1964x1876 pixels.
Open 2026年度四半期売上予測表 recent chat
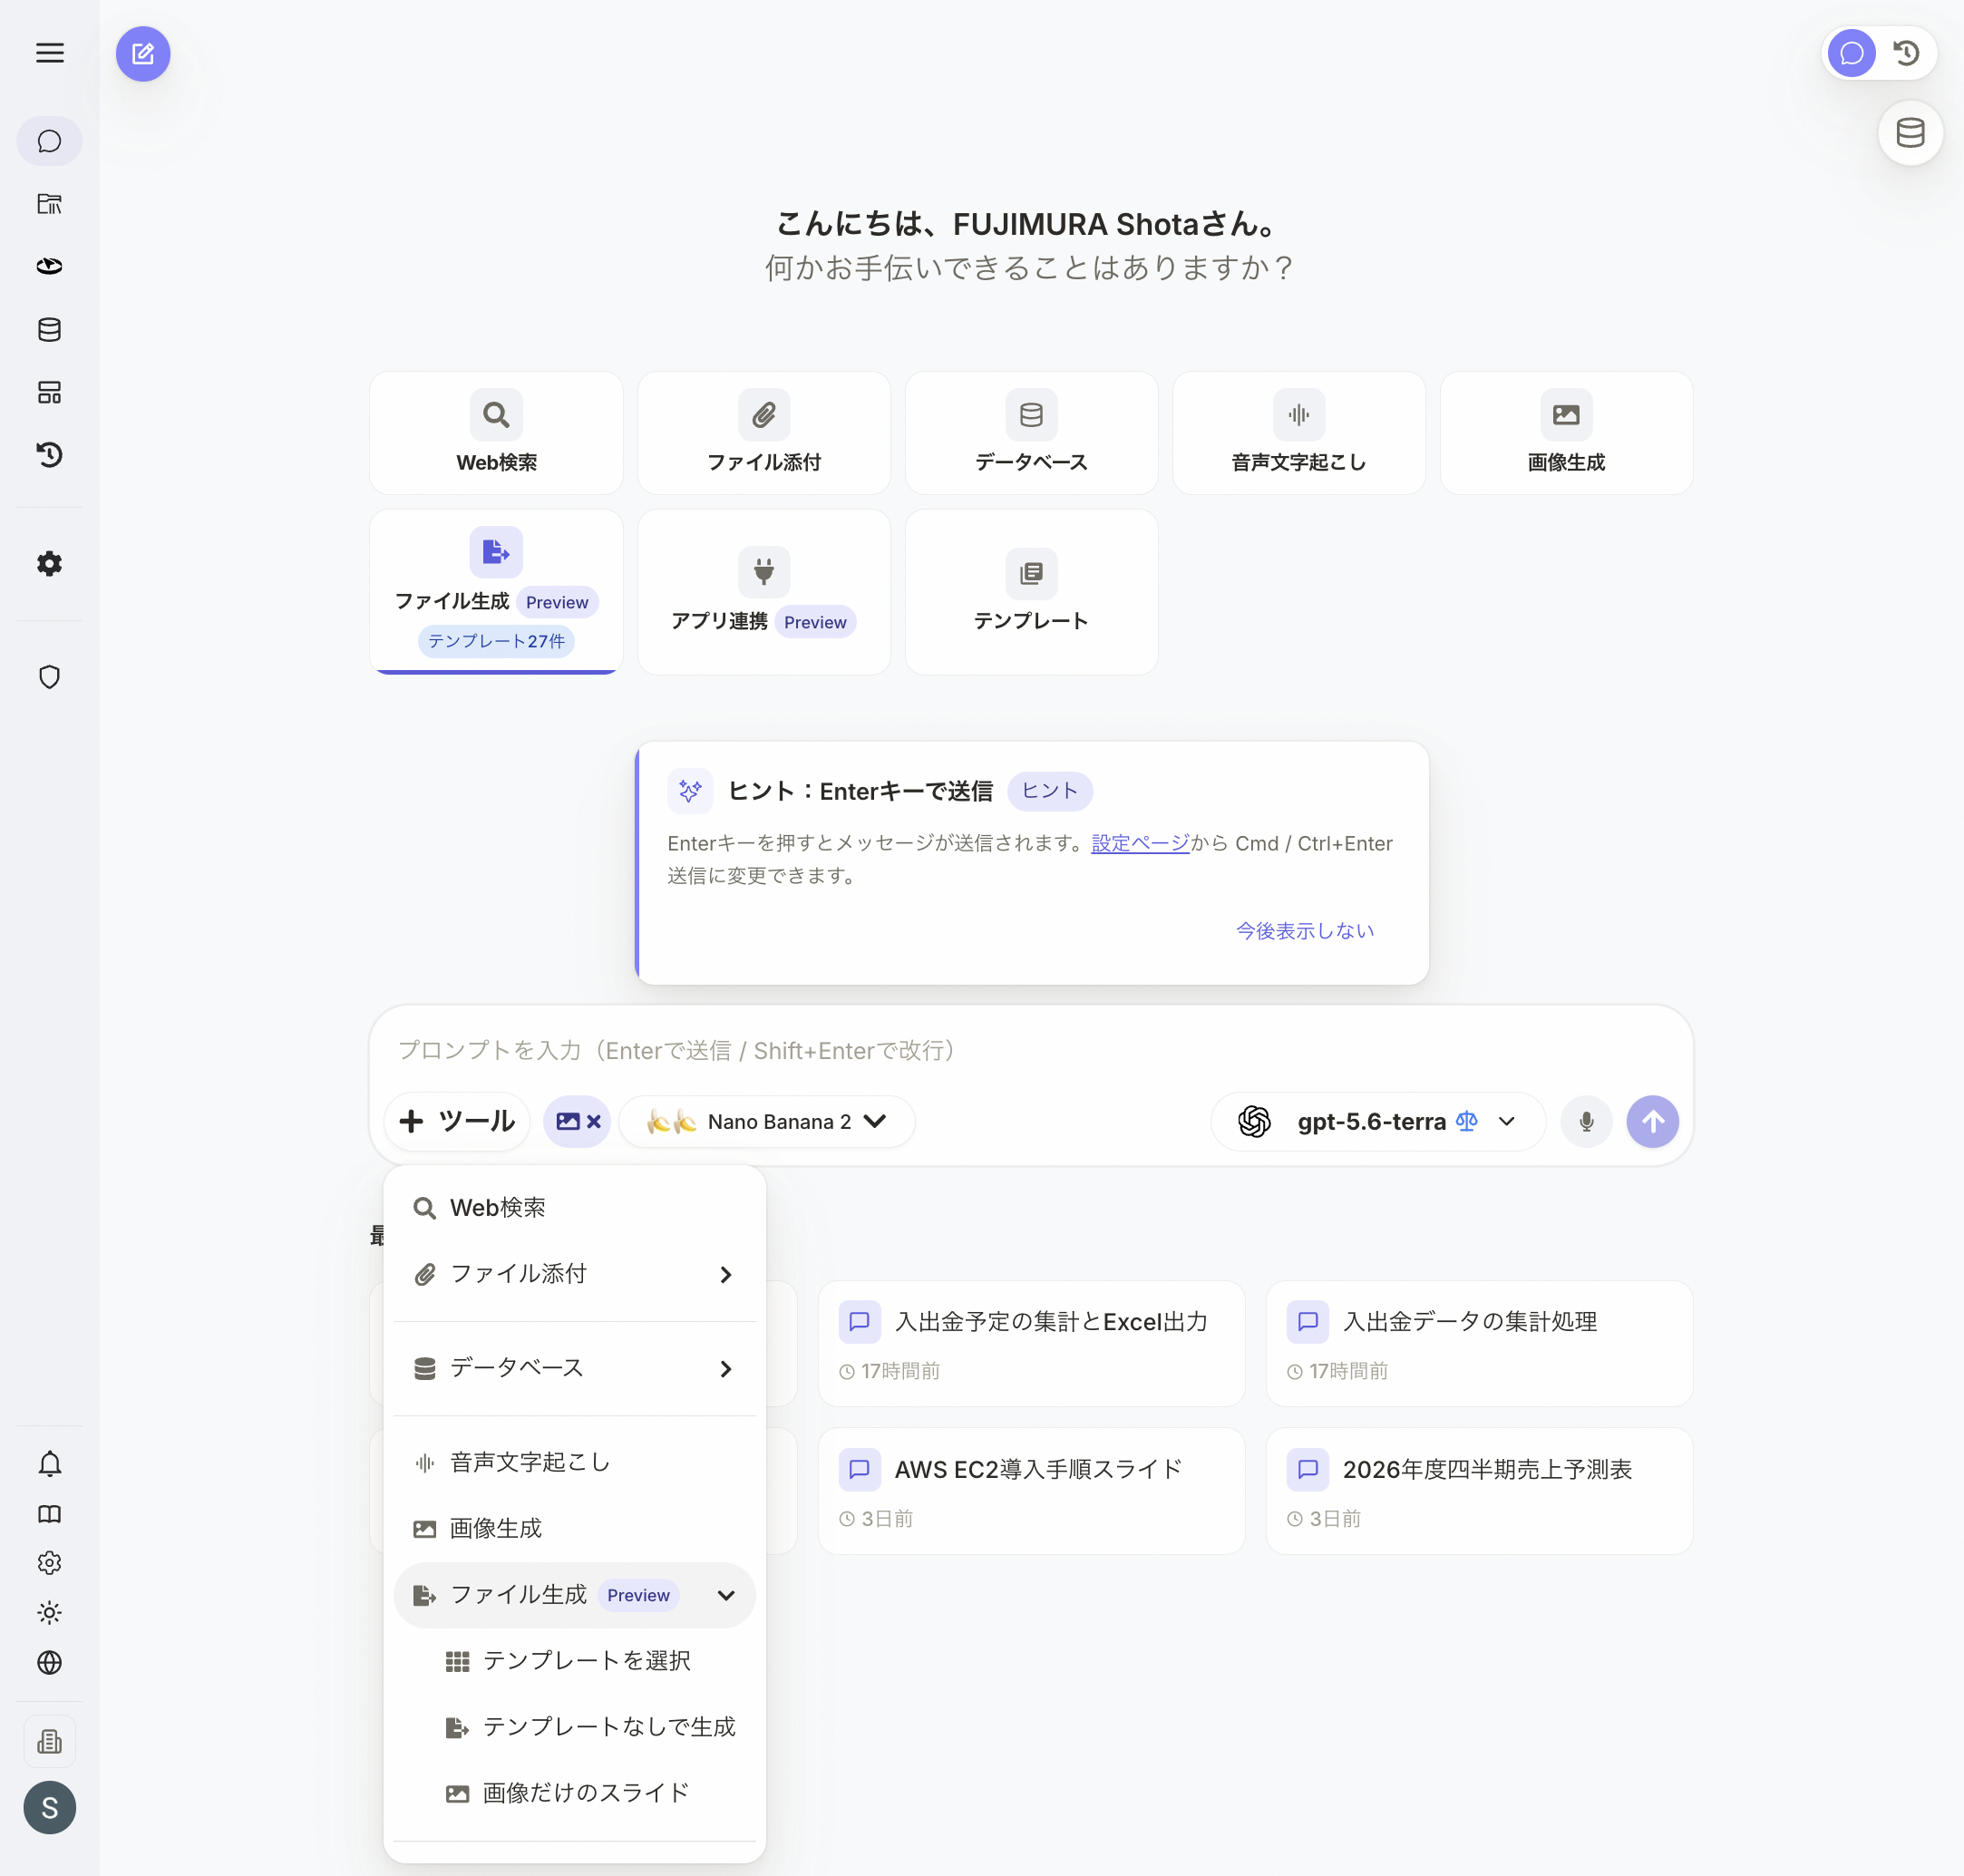point(1479,1491)
